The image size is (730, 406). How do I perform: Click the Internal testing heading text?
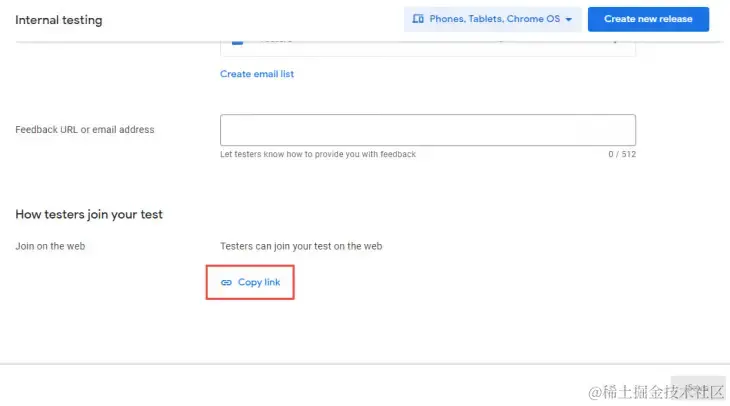pos(59,20)
